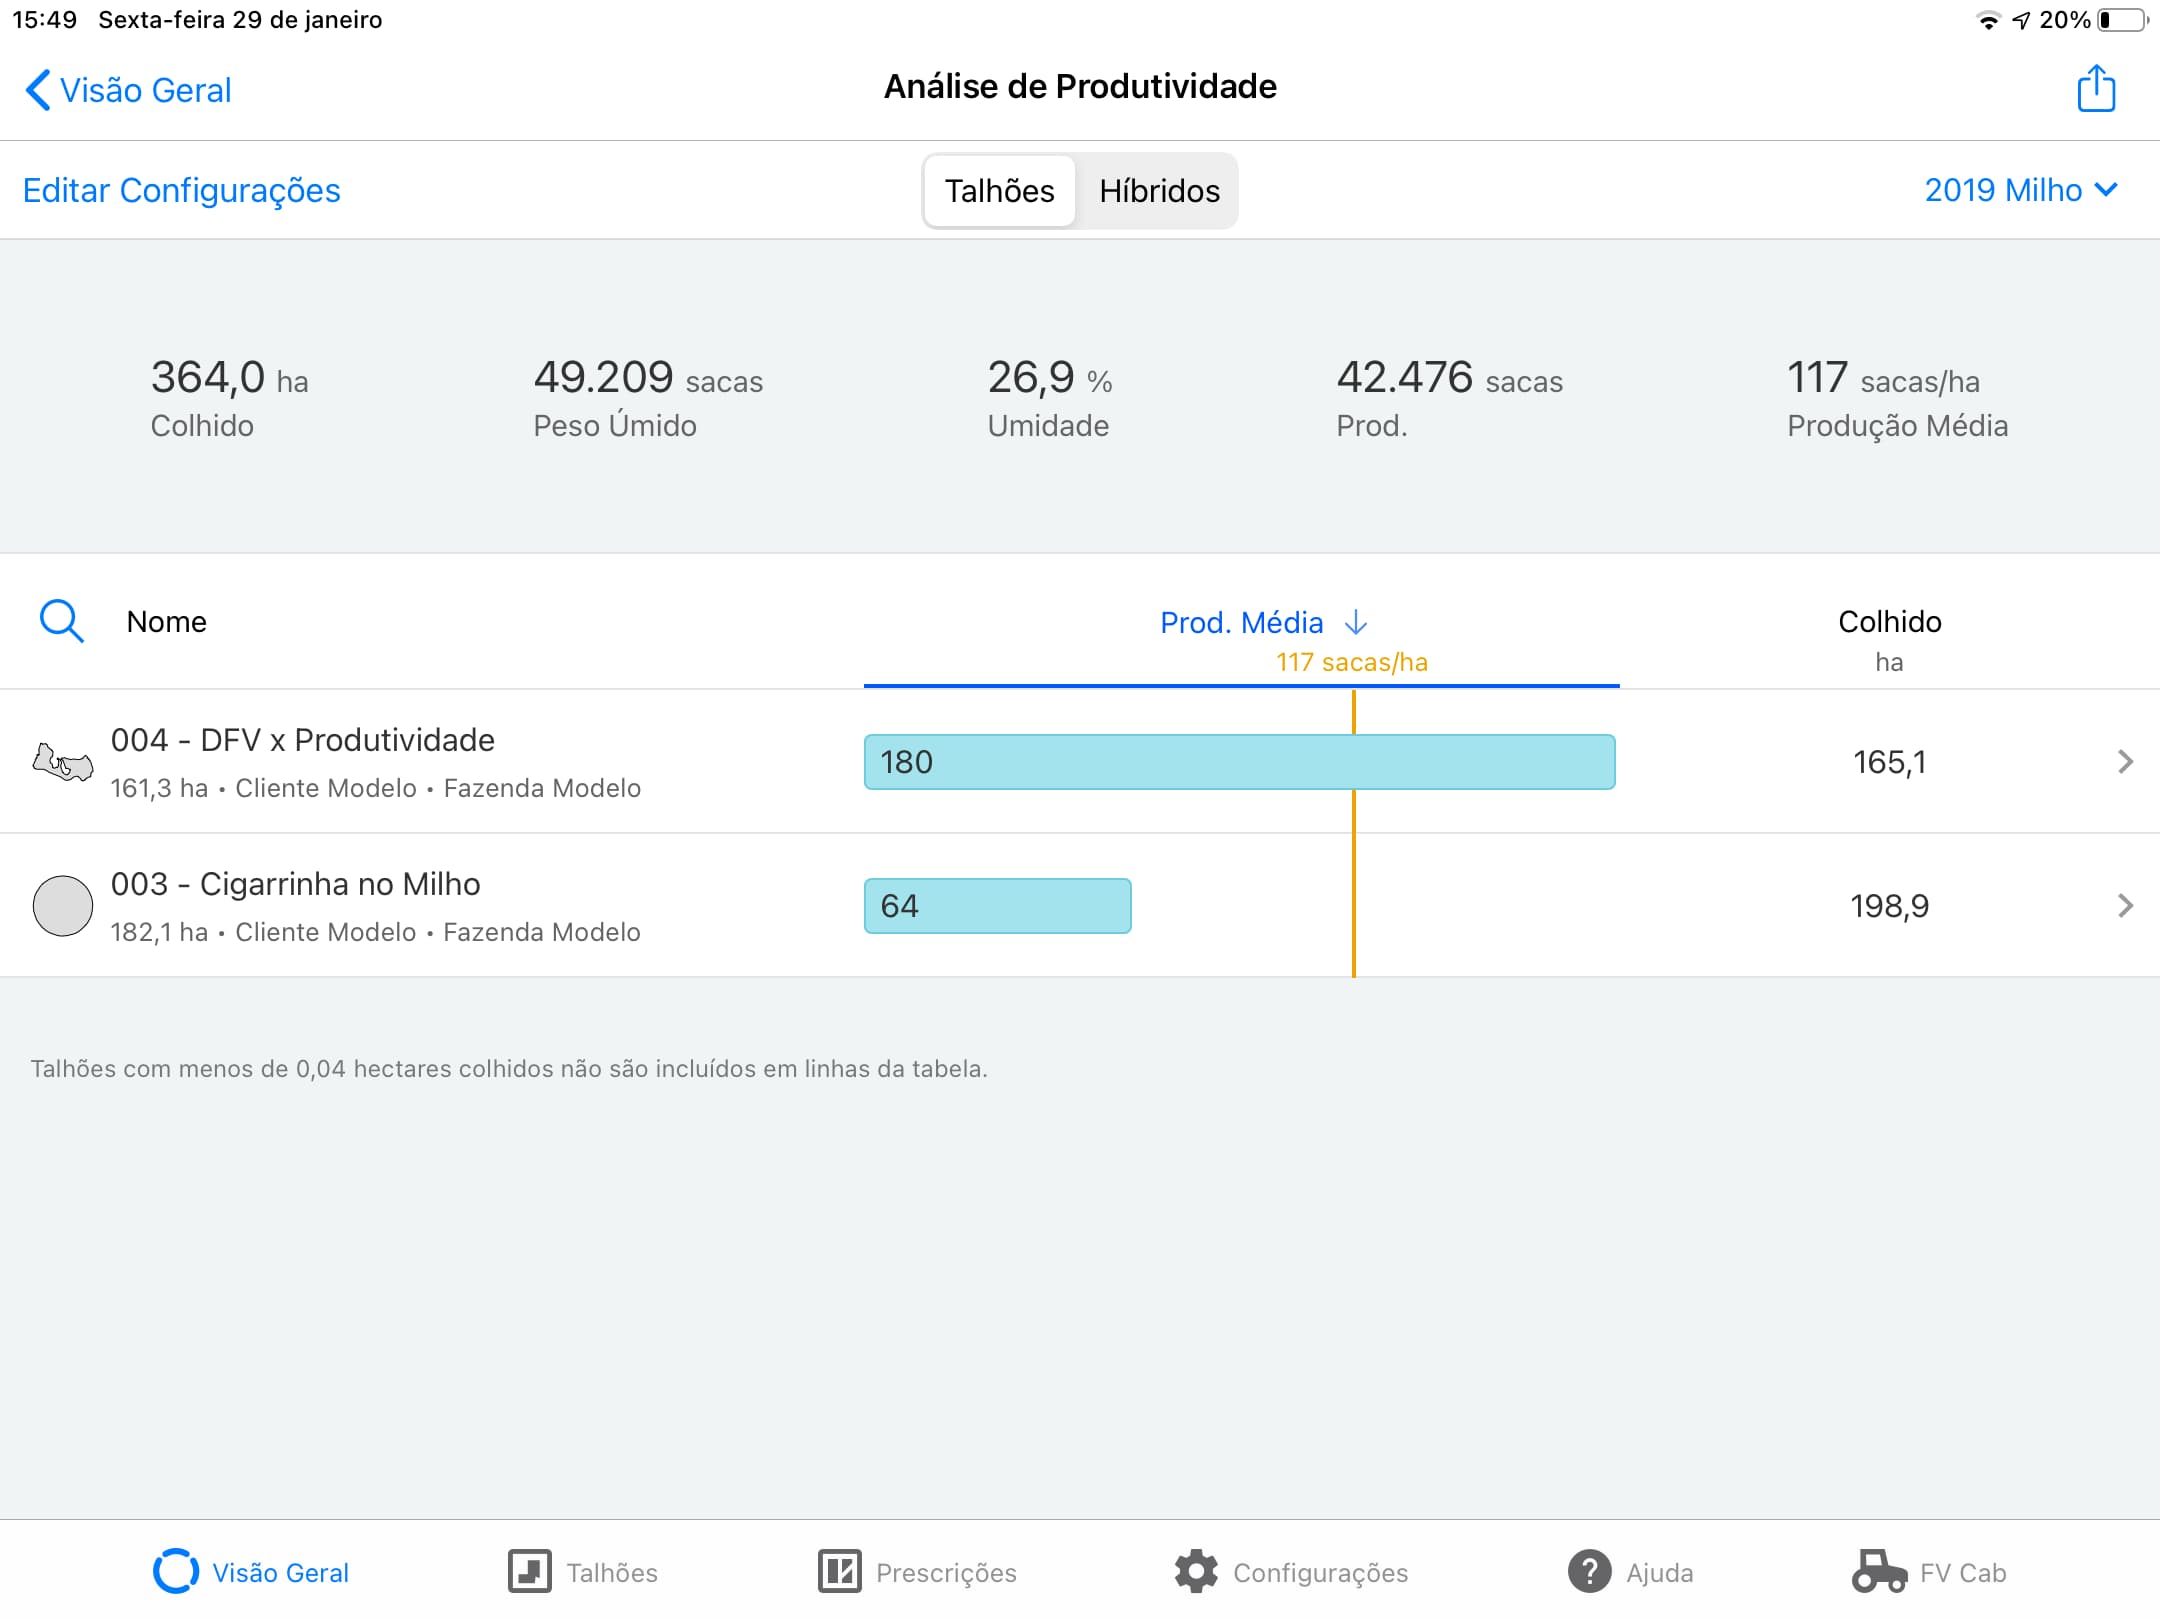The height and width of the screenshot is (1620, 2160).
Task: Open Visão Geral tab icon in bottom bar
Action: (176, 1571)
